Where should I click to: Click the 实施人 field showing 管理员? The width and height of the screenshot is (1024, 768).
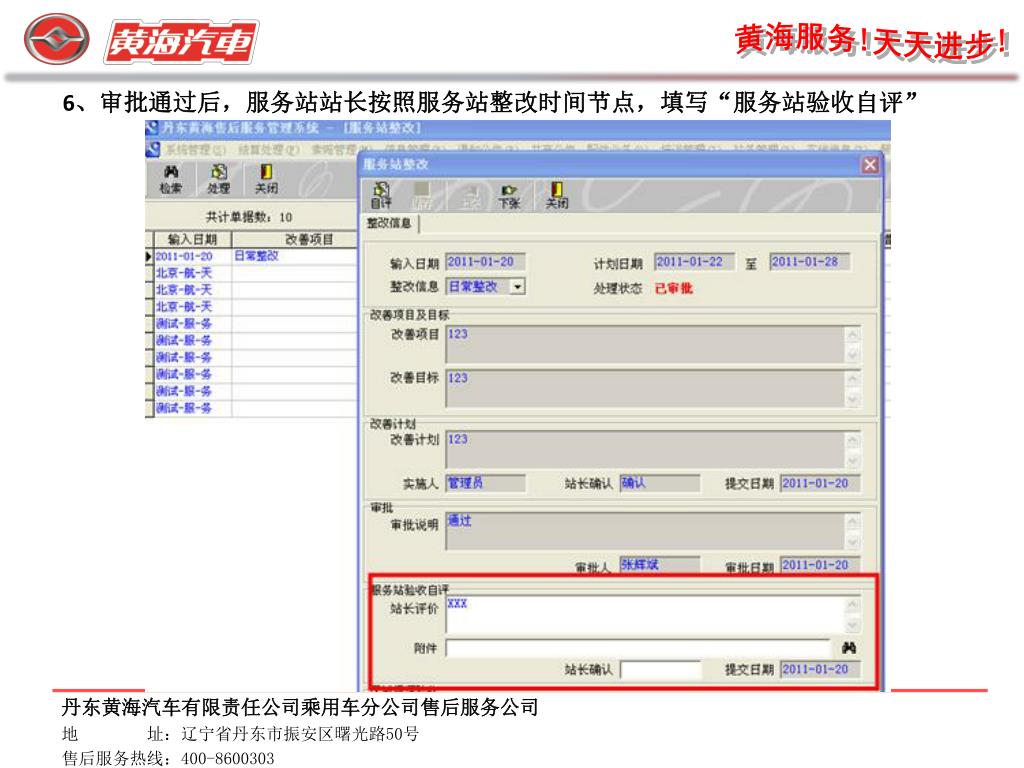pyautogui.click(x=485, y=483)
